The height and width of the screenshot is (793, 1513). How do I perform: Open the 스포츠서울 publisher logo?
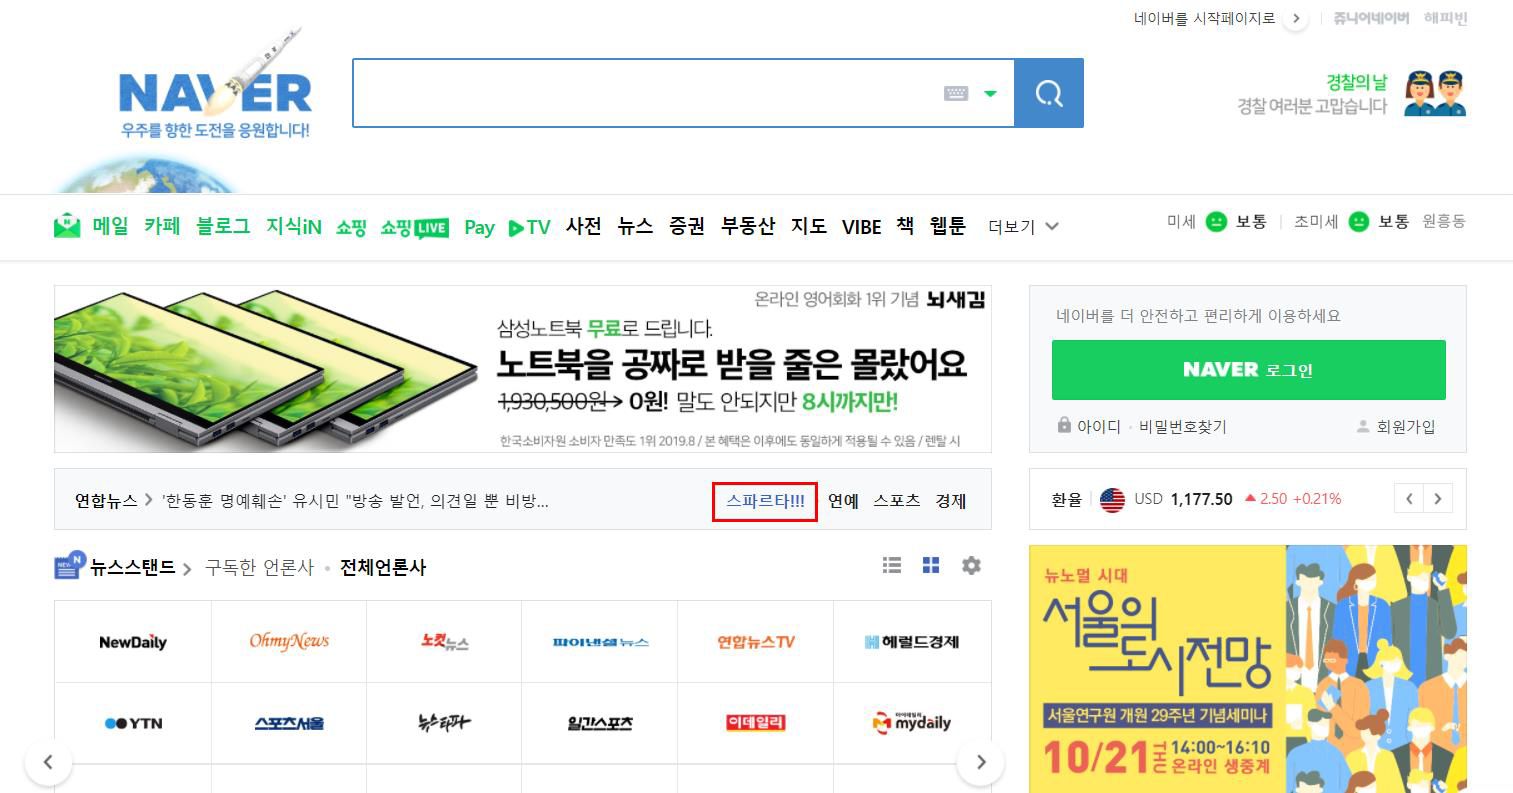289,723
